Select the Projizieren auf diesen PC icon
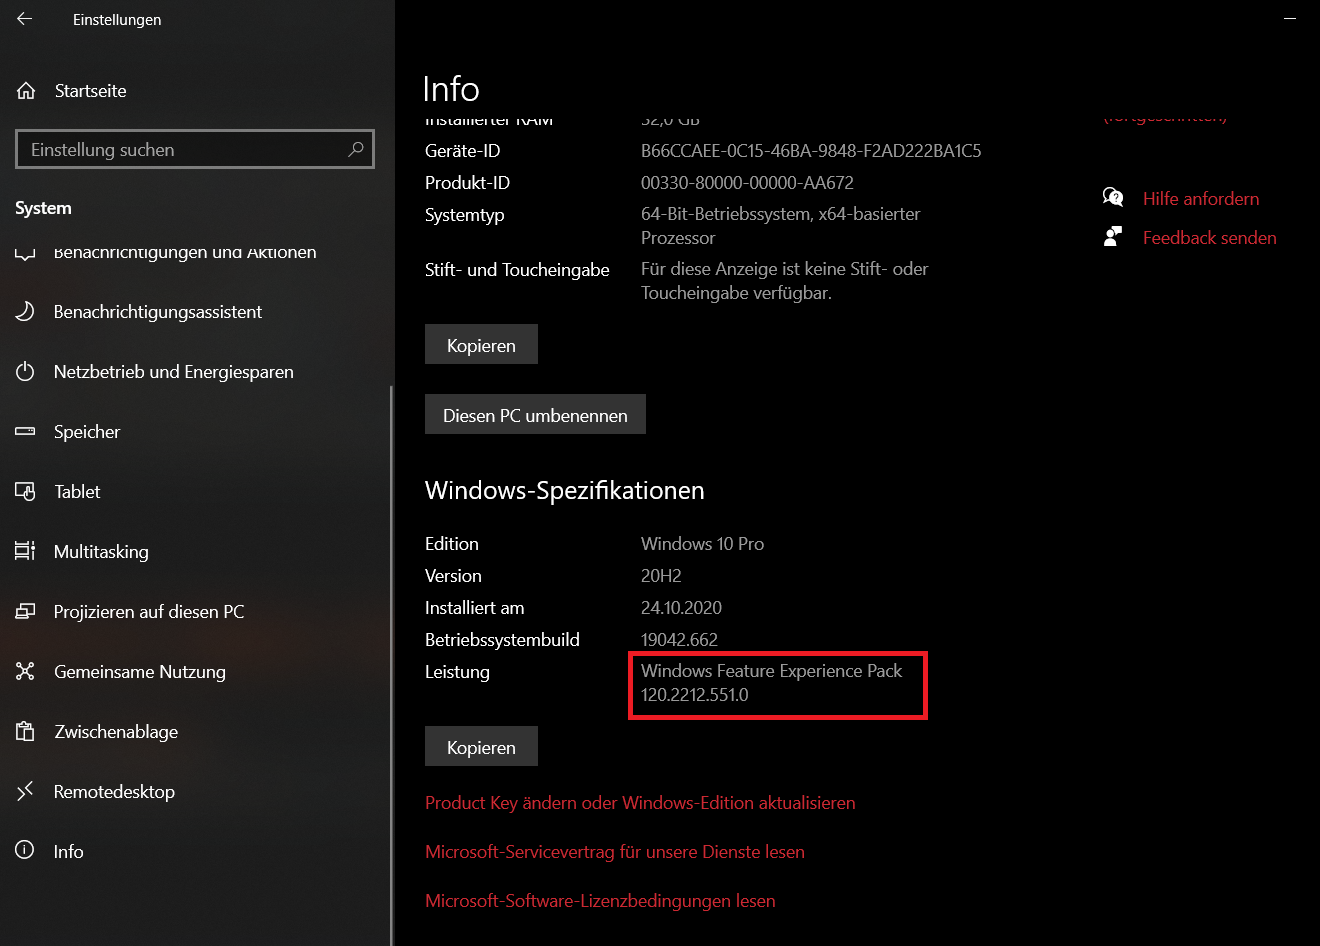Viewport: 1320px width, 946px height. point(25,612)
